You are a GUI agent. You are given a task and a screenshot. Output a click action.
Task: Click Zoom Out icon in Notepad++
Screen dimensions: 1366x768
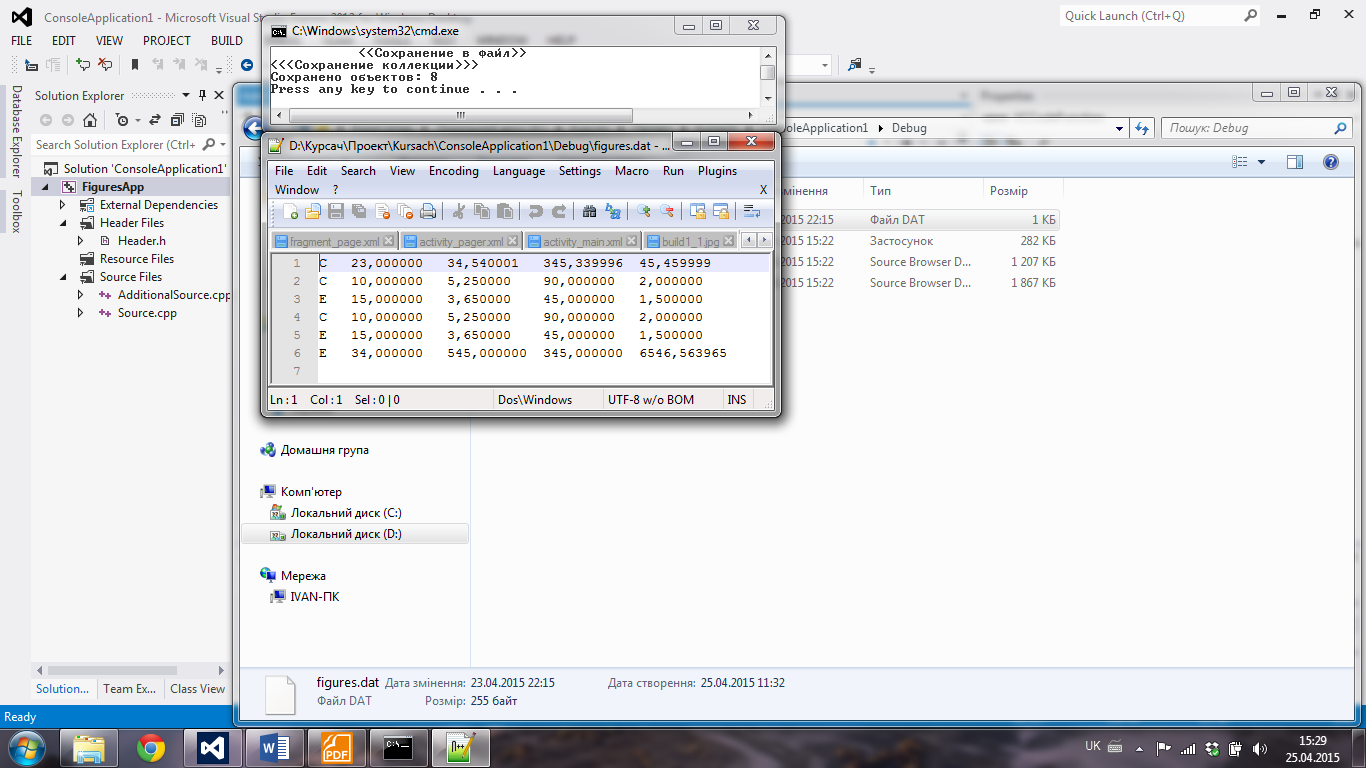click(666, 211)
